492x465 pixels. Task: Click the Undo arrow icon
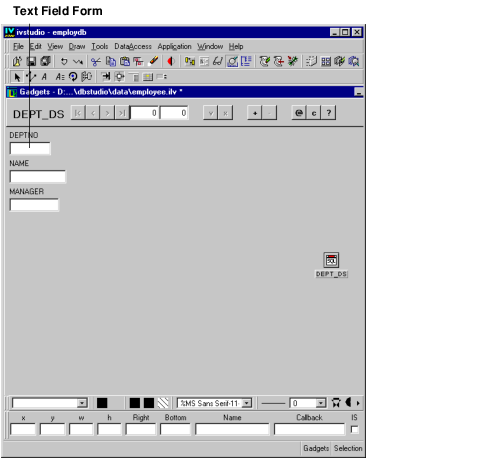64,62
